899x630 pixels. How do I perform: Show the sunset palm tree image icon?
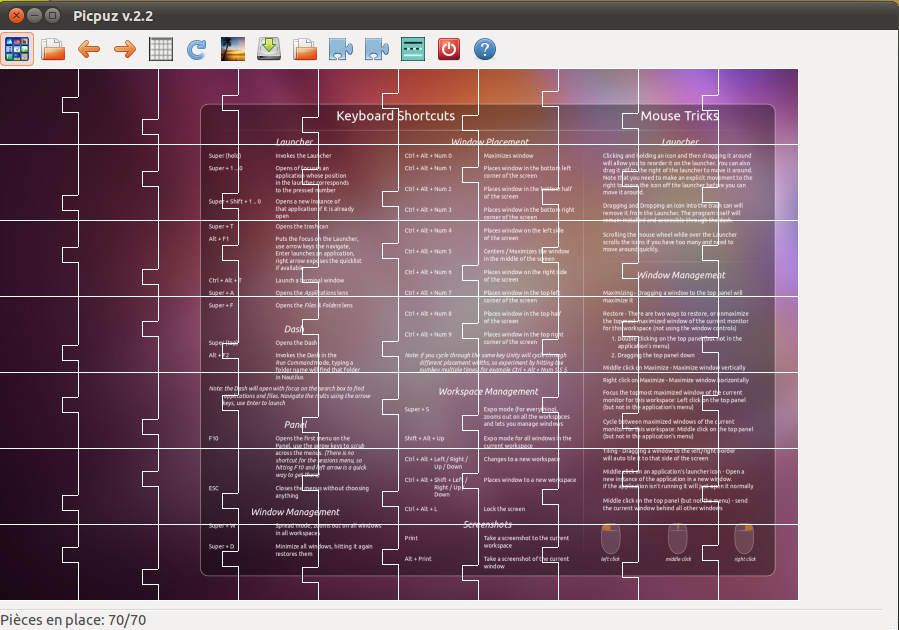point(233,49)
